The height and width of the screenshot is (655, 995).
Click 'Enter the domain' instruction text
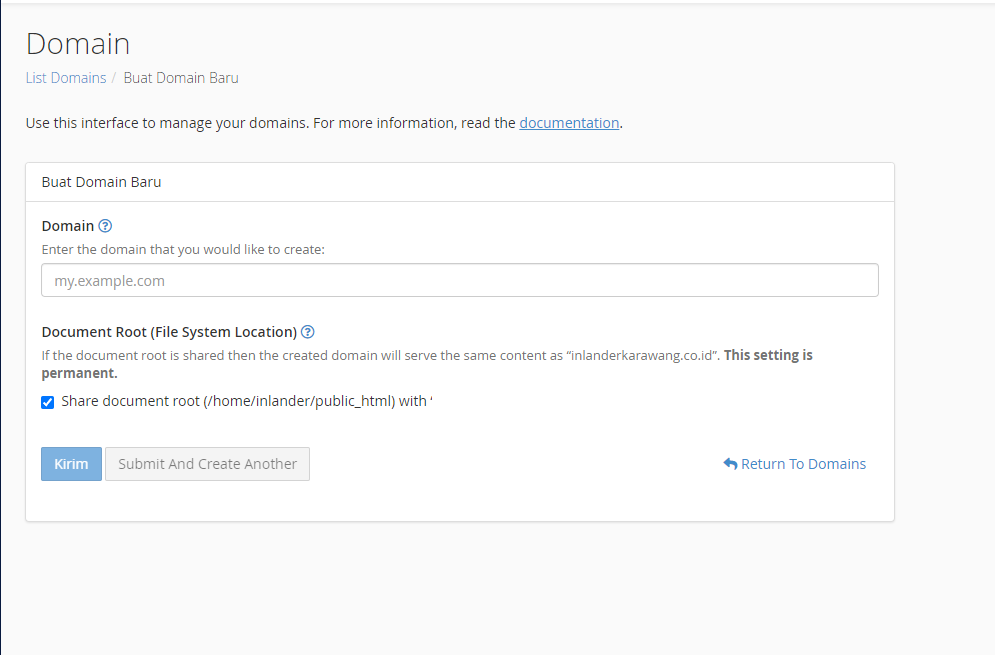183,249
